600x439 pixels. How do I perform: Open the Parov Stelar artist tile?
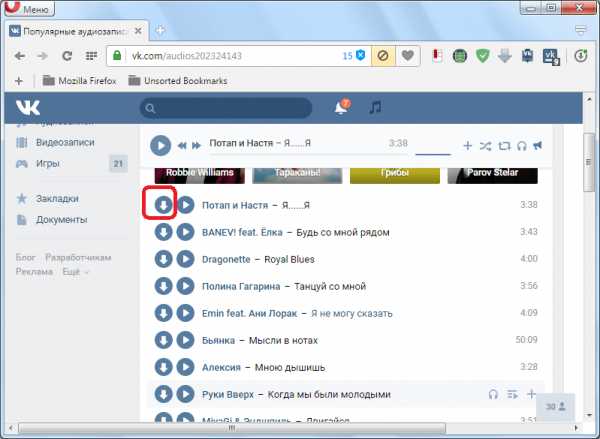[492, 175]
